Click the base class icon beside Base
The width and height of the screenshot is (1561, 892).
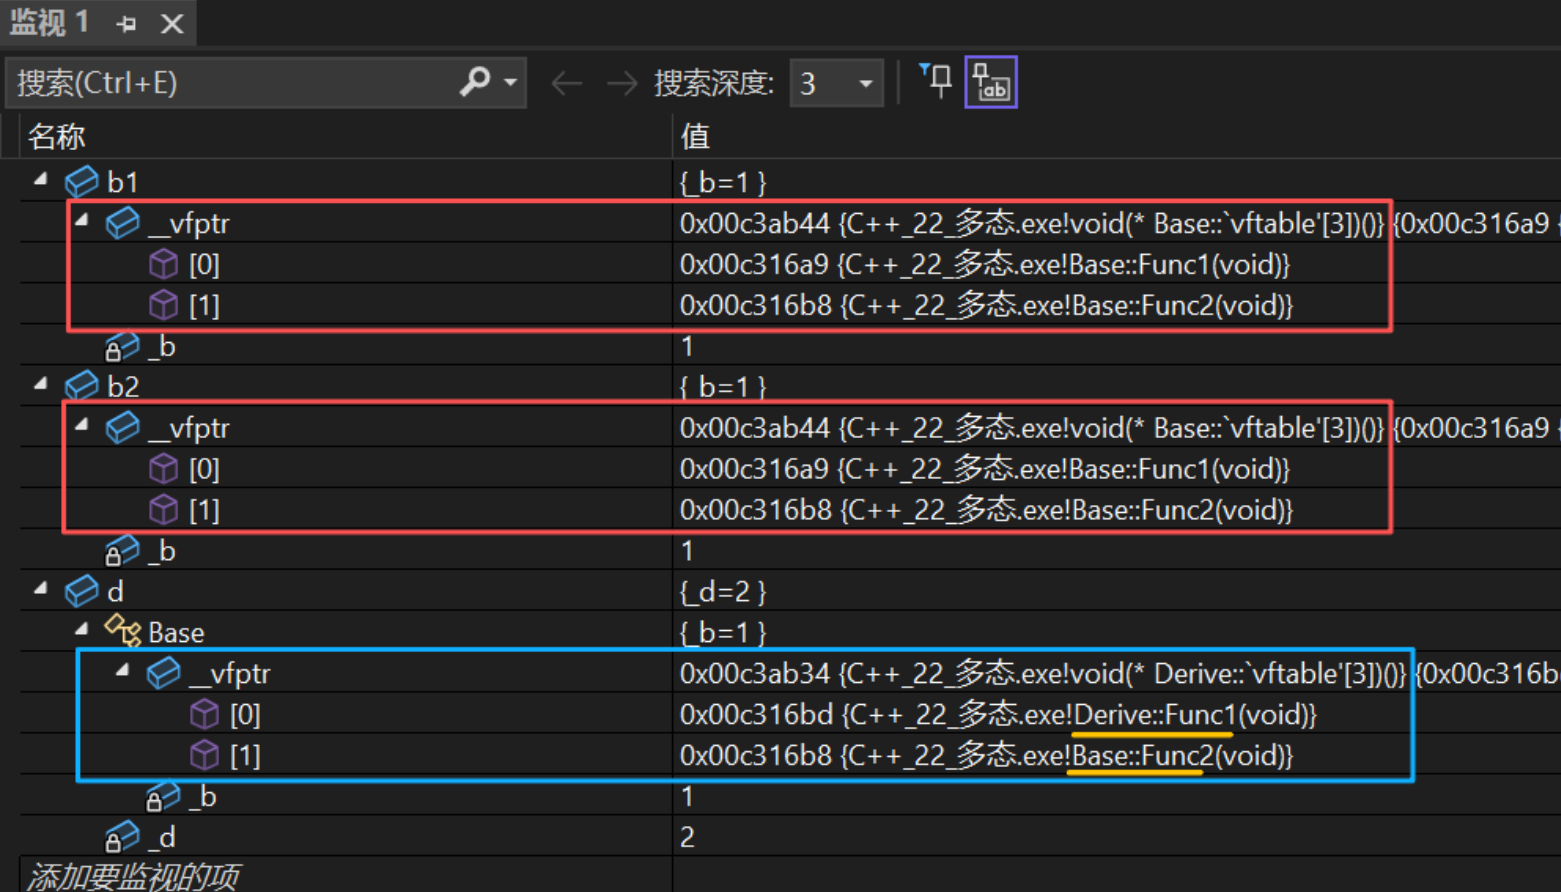point(122,631)
